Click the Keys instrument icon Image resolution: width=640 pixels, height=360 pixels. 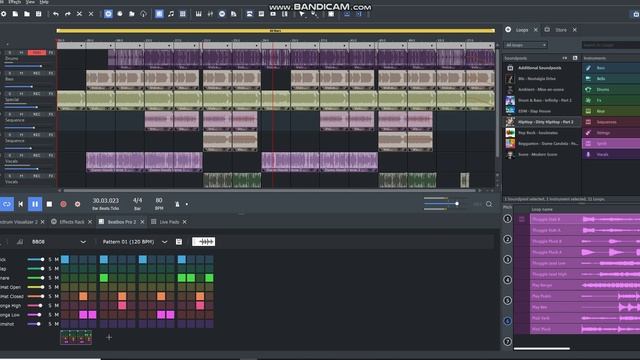click(x=588, y=111)
